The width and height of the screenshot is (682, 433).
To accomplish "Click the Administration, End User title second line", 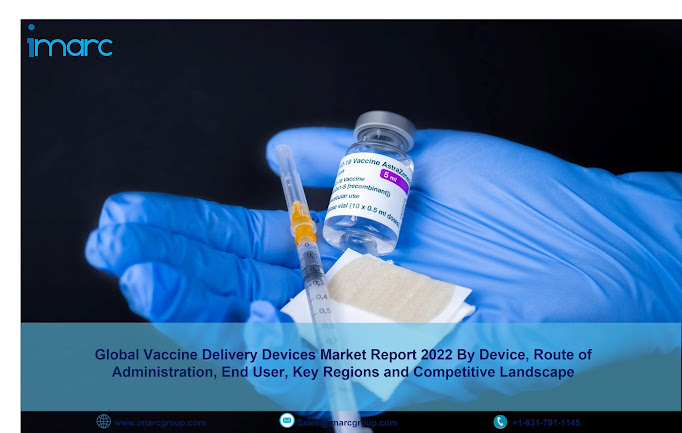I will [x=343, y=372].
